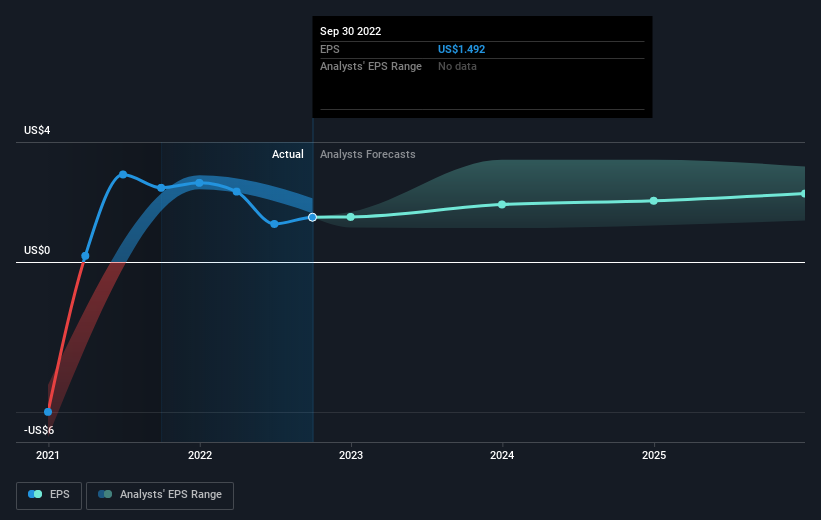
Task: Toggle the Analysts' EPS Range legend
Action: pyautogui.click(x=160, y=495)
